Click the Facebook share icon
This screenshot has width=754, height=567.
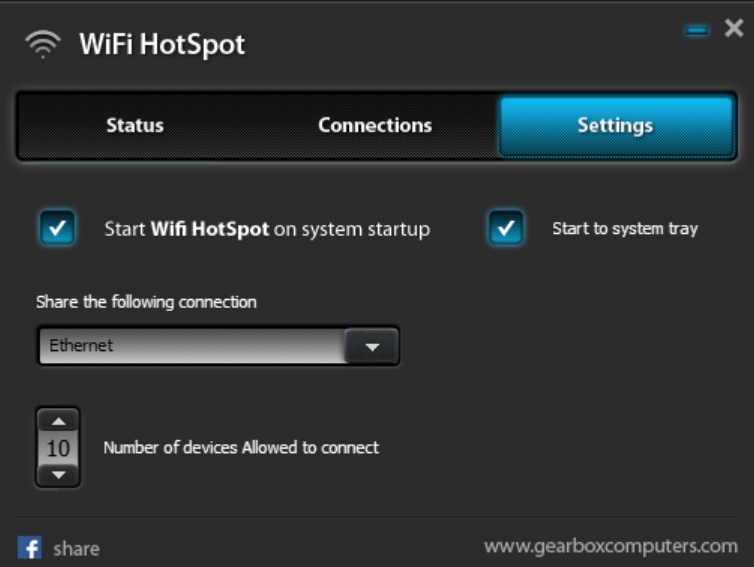pos(29,547)
